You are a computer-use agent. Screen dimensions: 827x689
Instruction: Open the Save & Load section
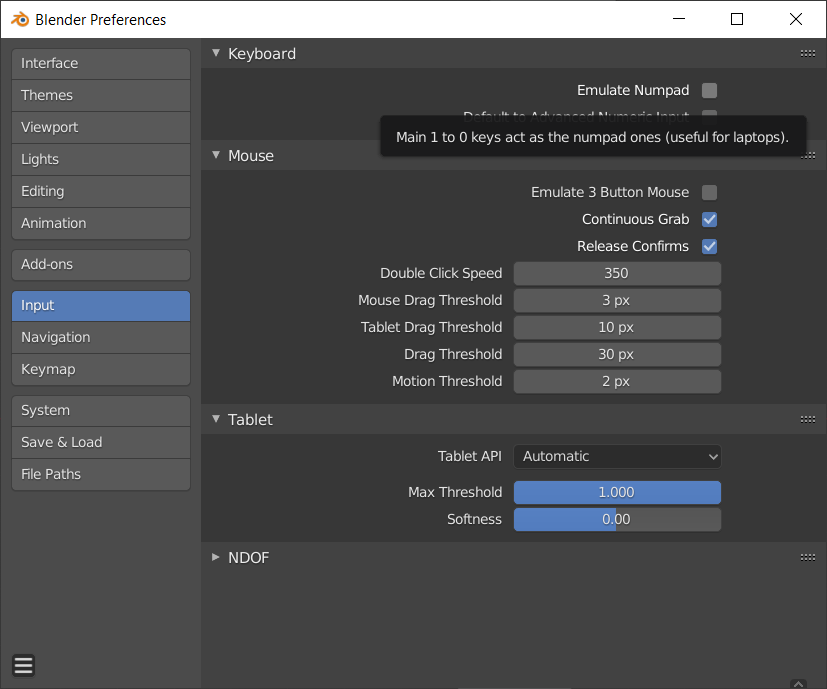(x=100, y=443)
